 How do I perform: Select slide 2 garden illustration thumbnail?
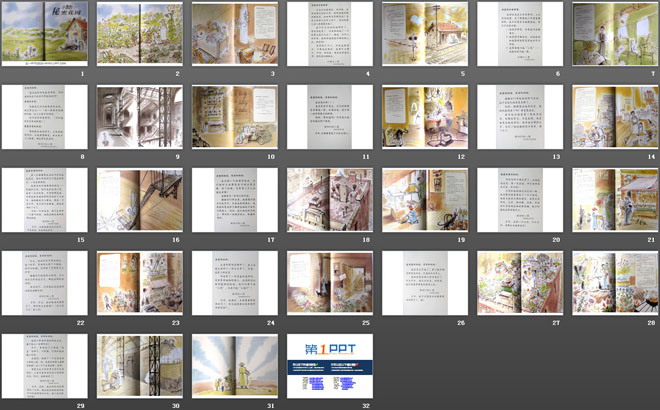coord(140,34)
